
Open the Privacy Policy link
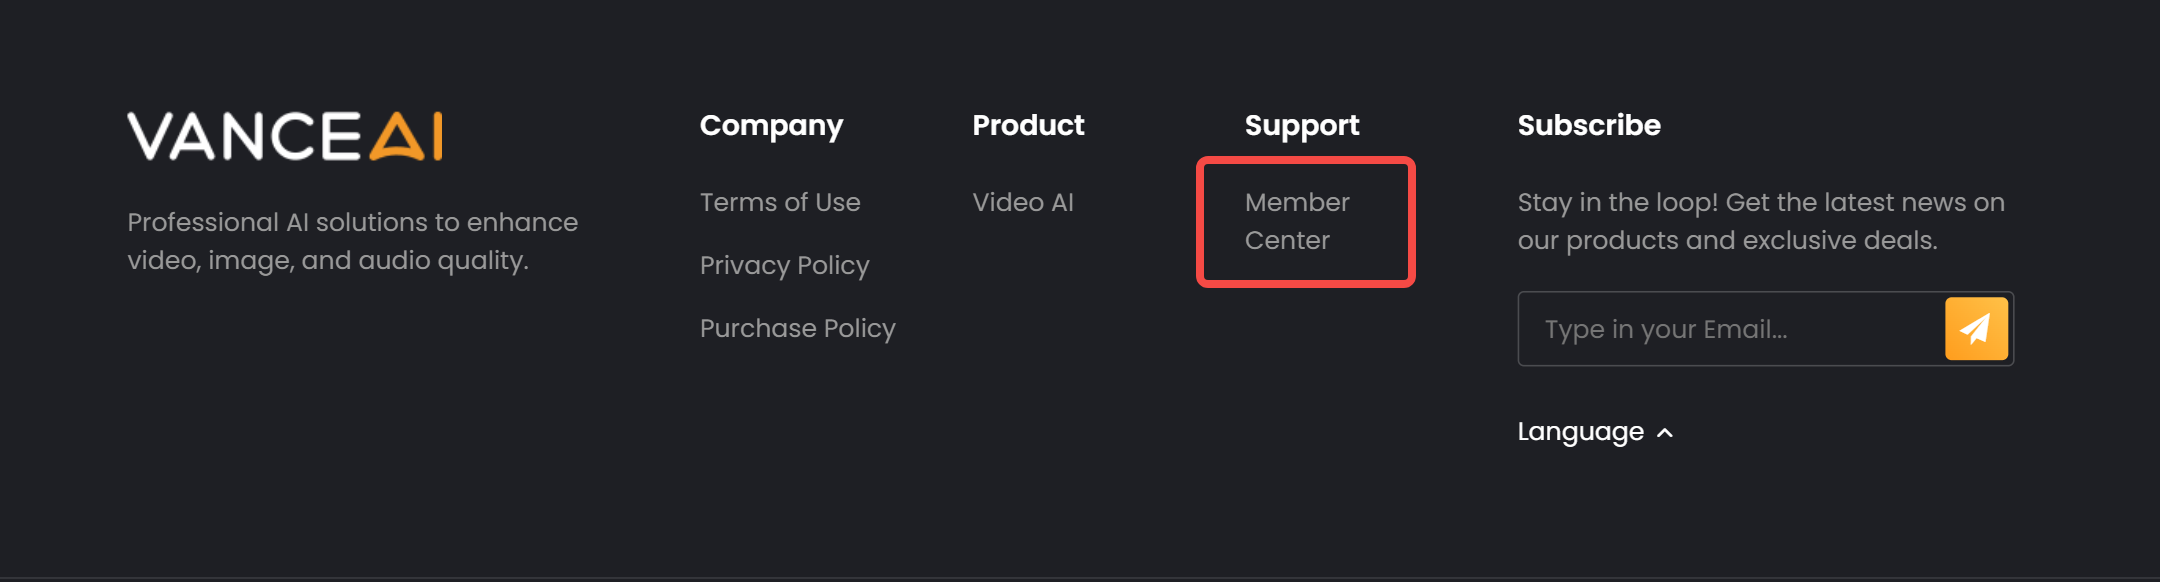[784, 265]
